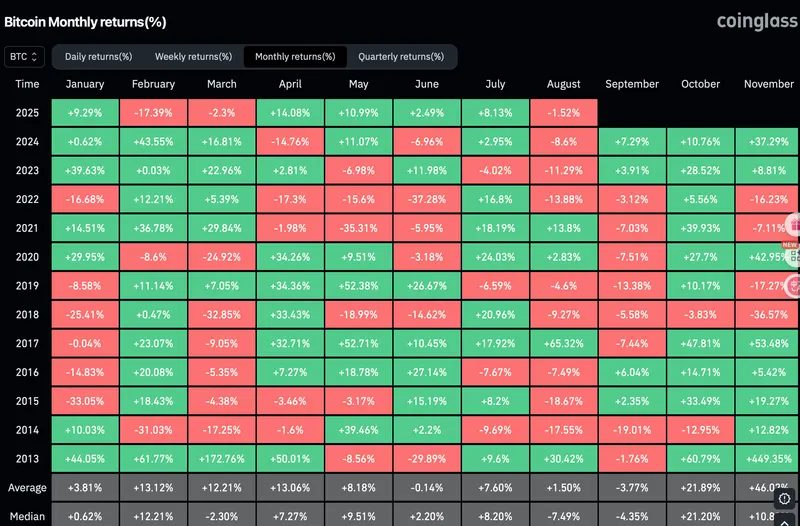Select the 2013 year row label
This screenshot has height=526, width=800.
point(27,459)
